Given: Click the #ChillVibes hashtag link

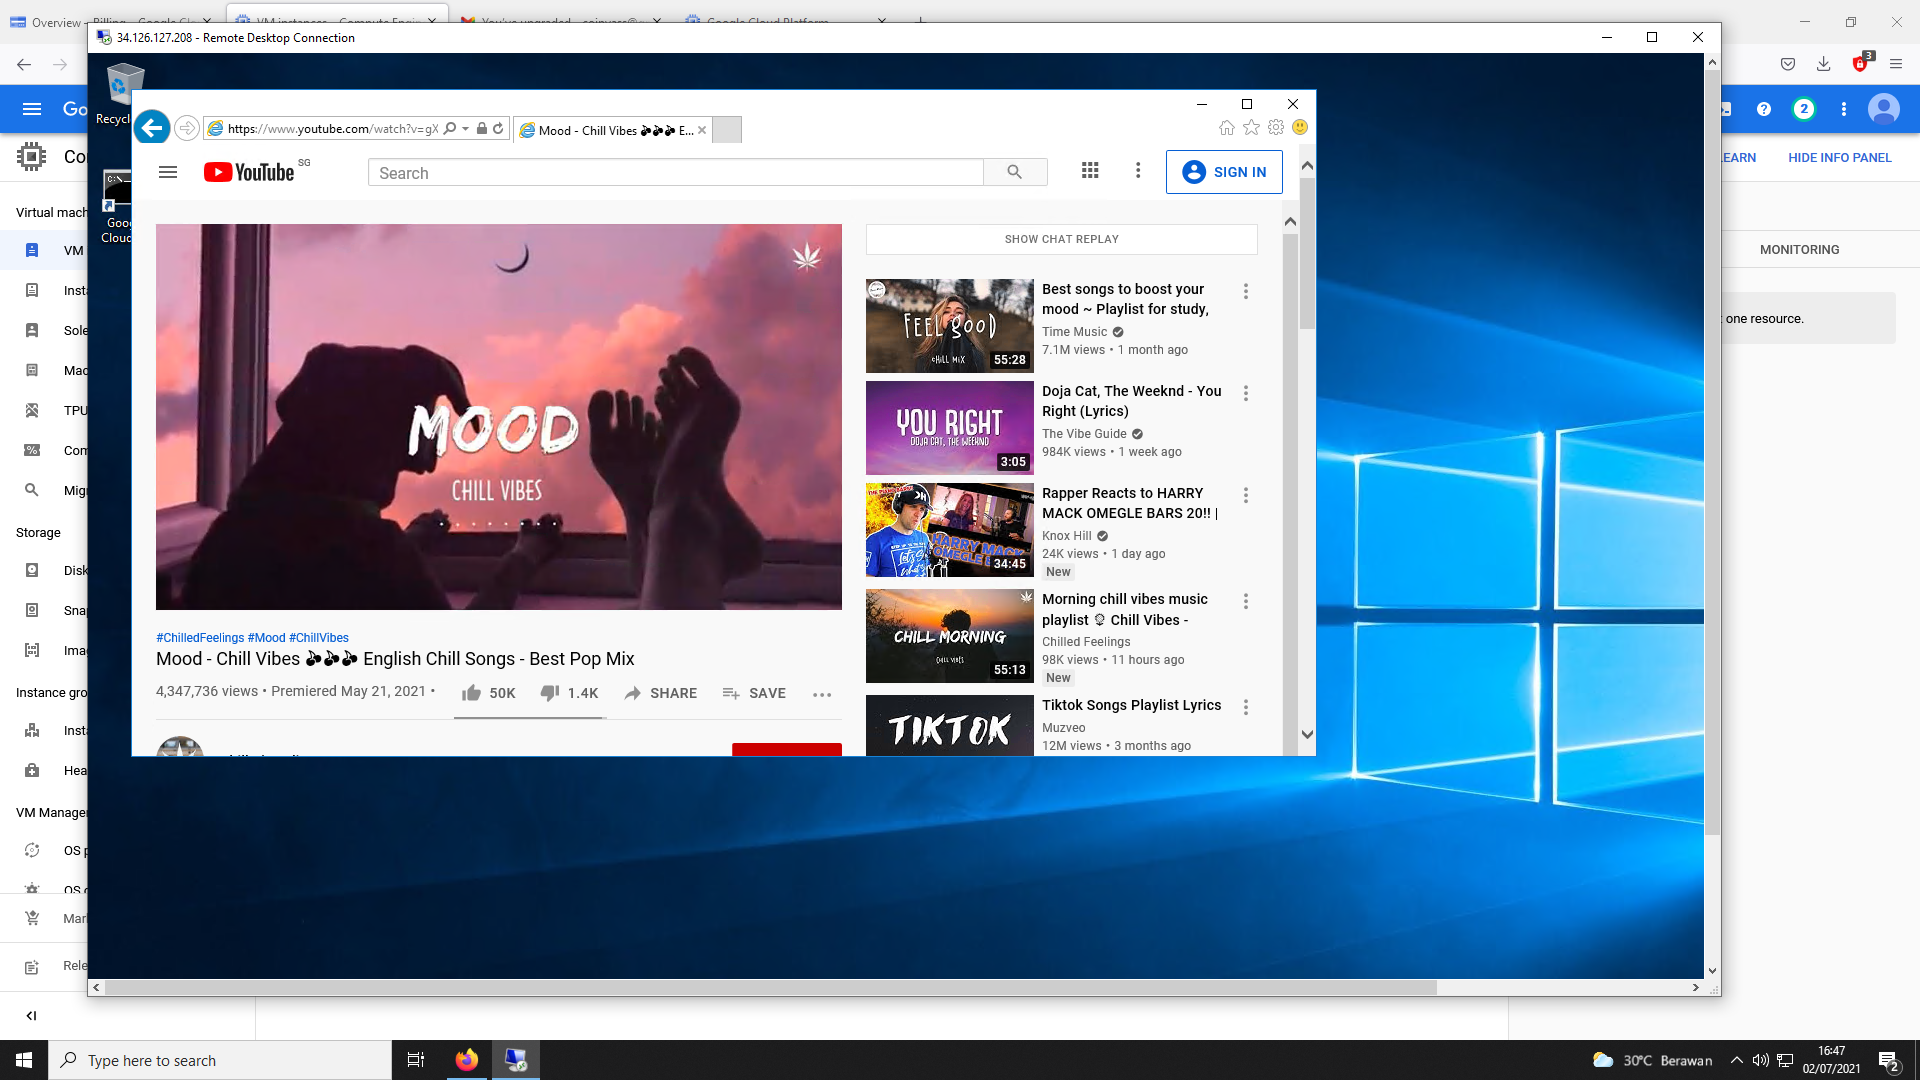Looking at the screenshot, I should tap(319, 638).
